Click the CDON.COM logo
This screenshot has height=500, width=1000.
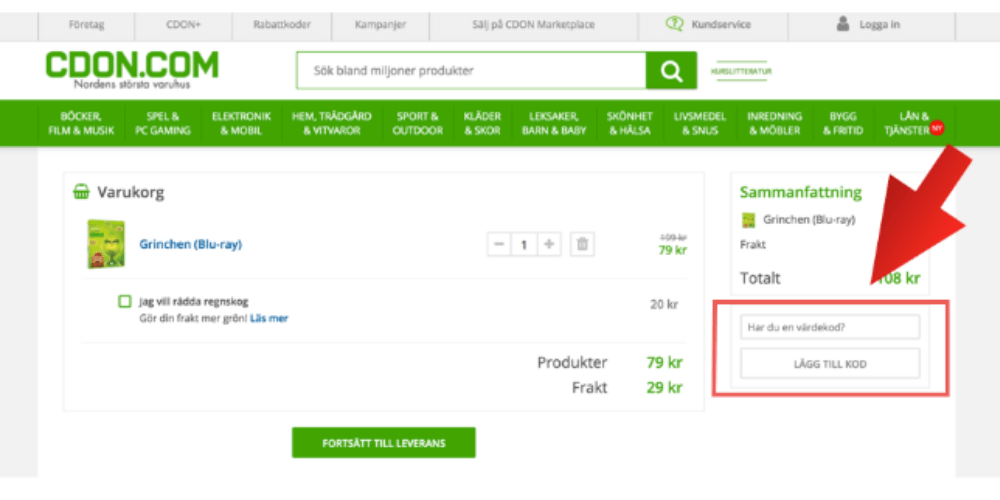(x=131, y=70)
